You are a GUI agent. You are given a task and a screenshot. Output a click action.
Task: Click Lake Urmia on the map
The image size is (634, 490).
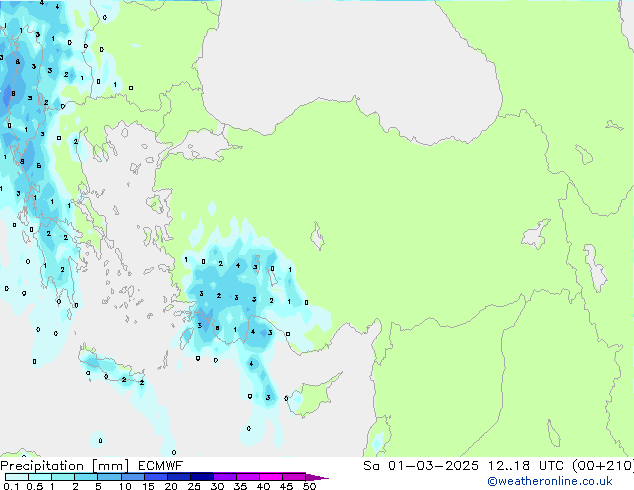click(595, 267)
